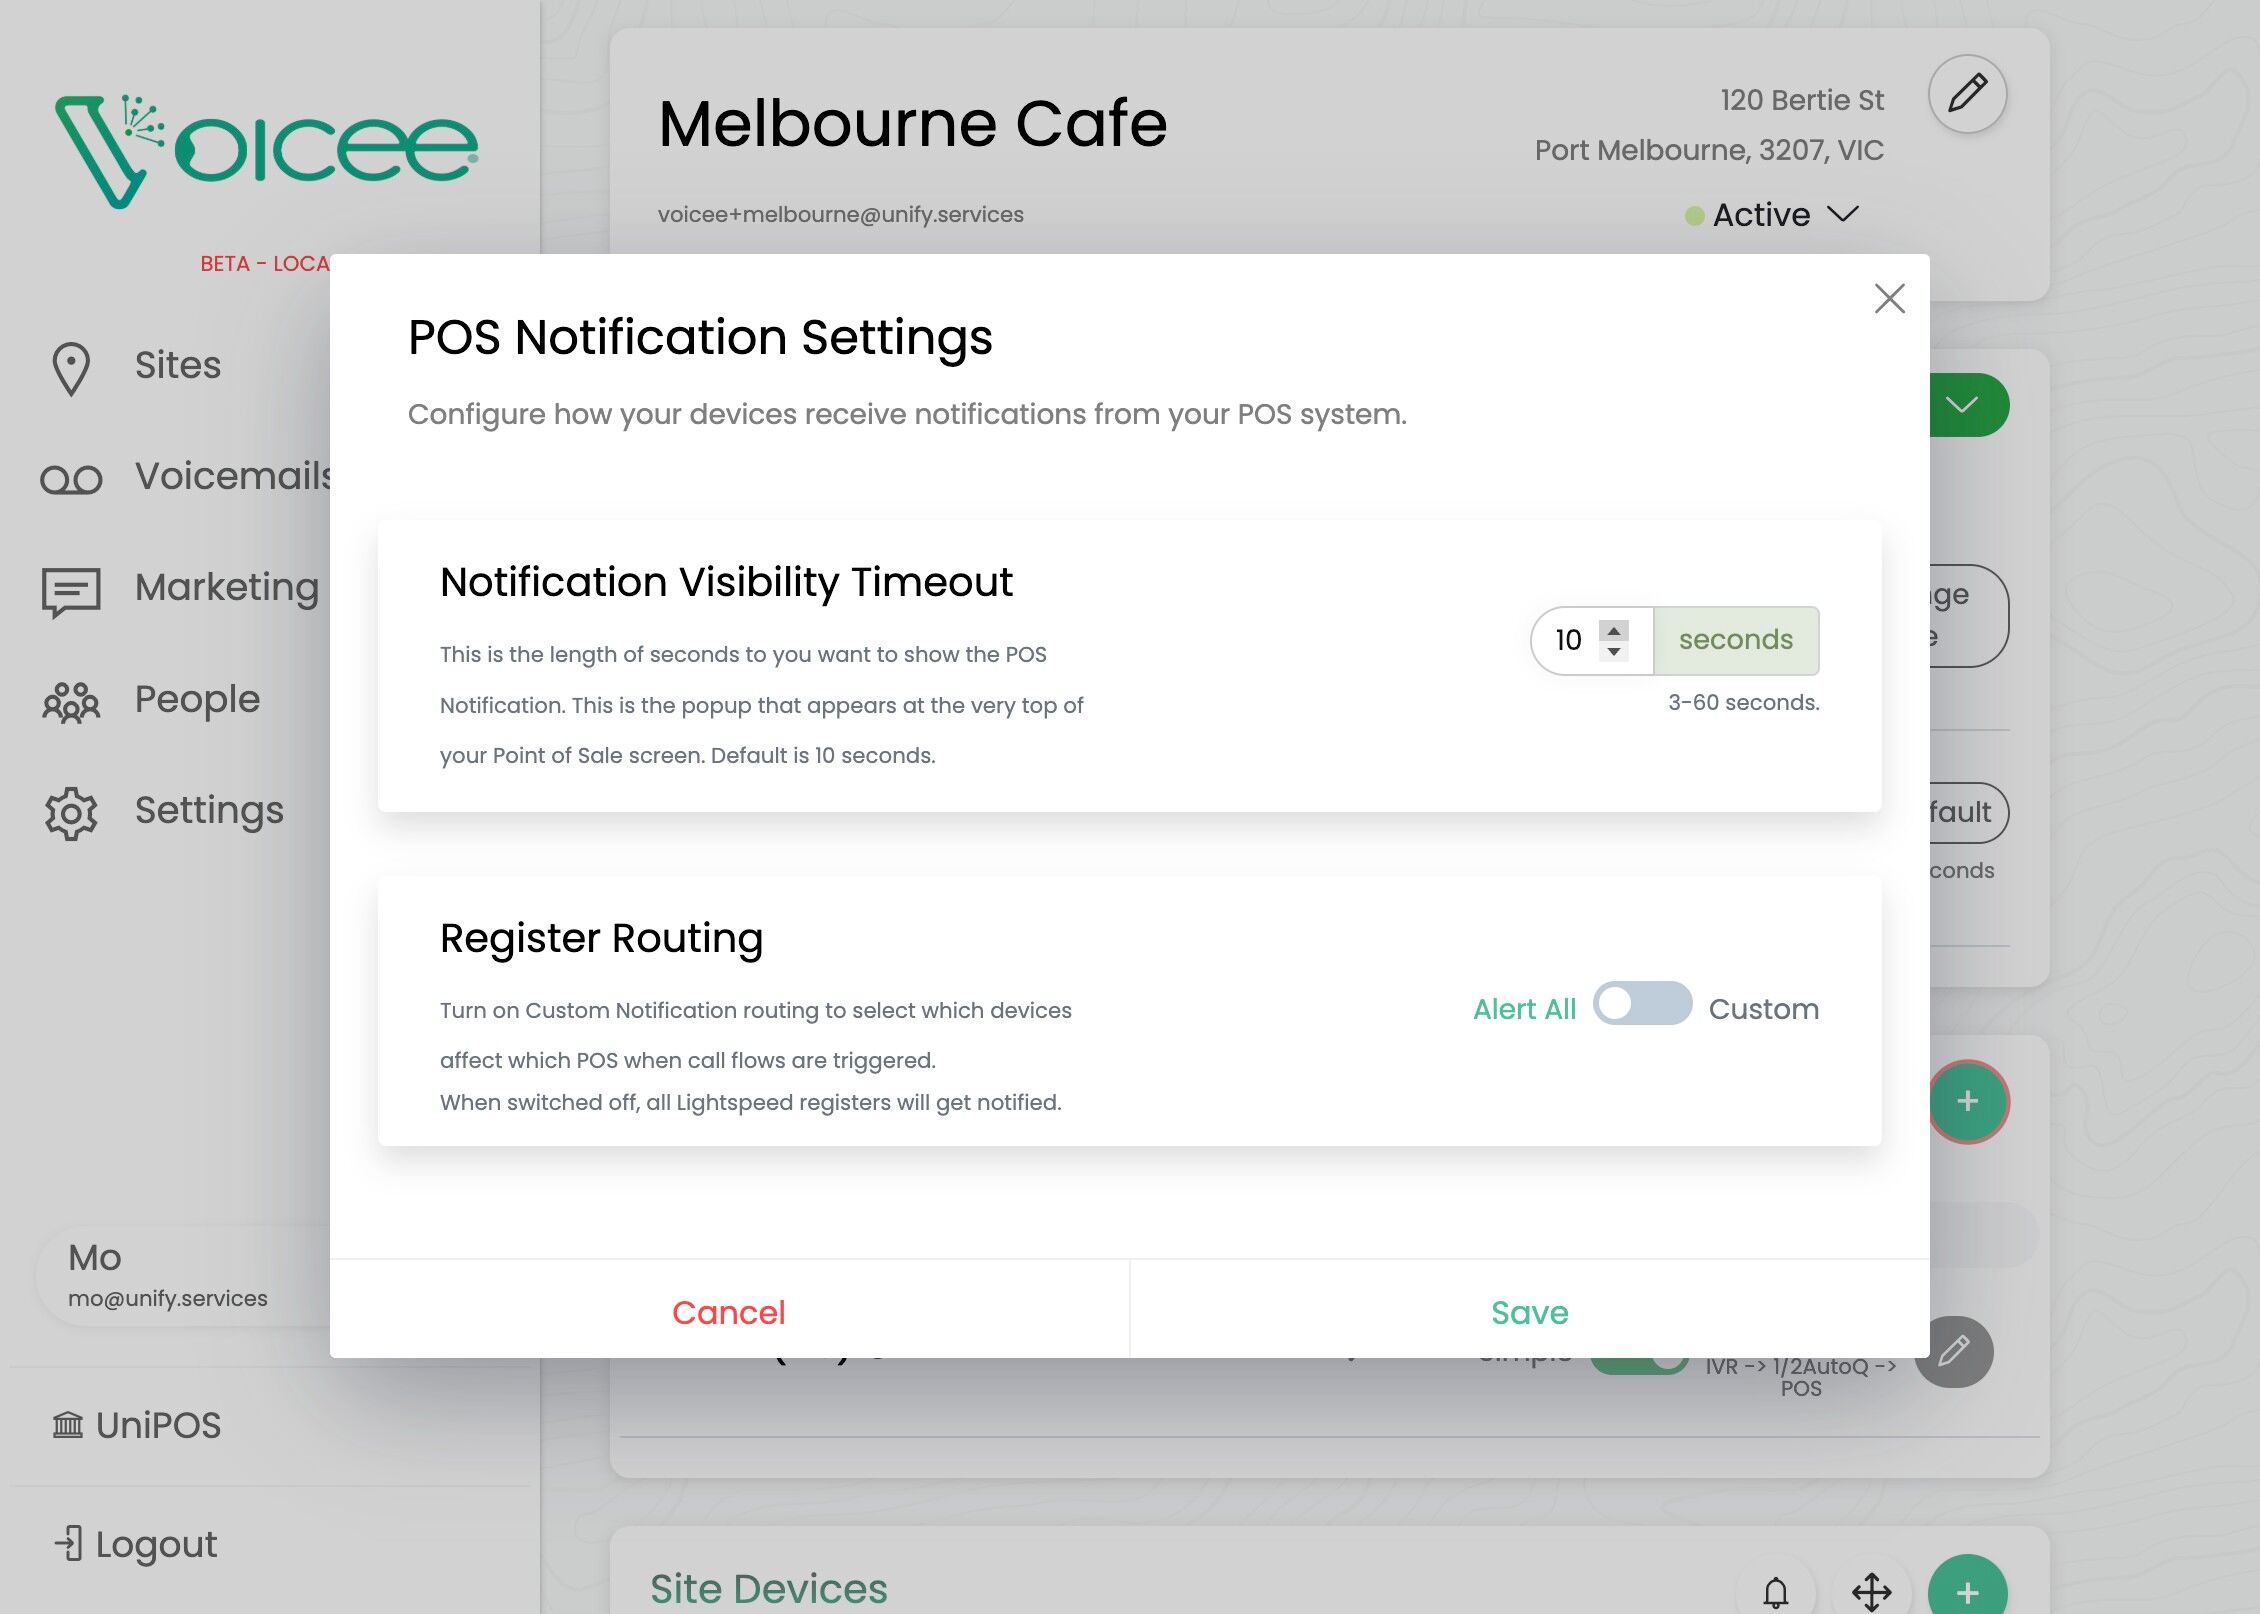This screenshot has height=1614, width=2260.
Task: Click the People group icon
Action: click(71, 702)
